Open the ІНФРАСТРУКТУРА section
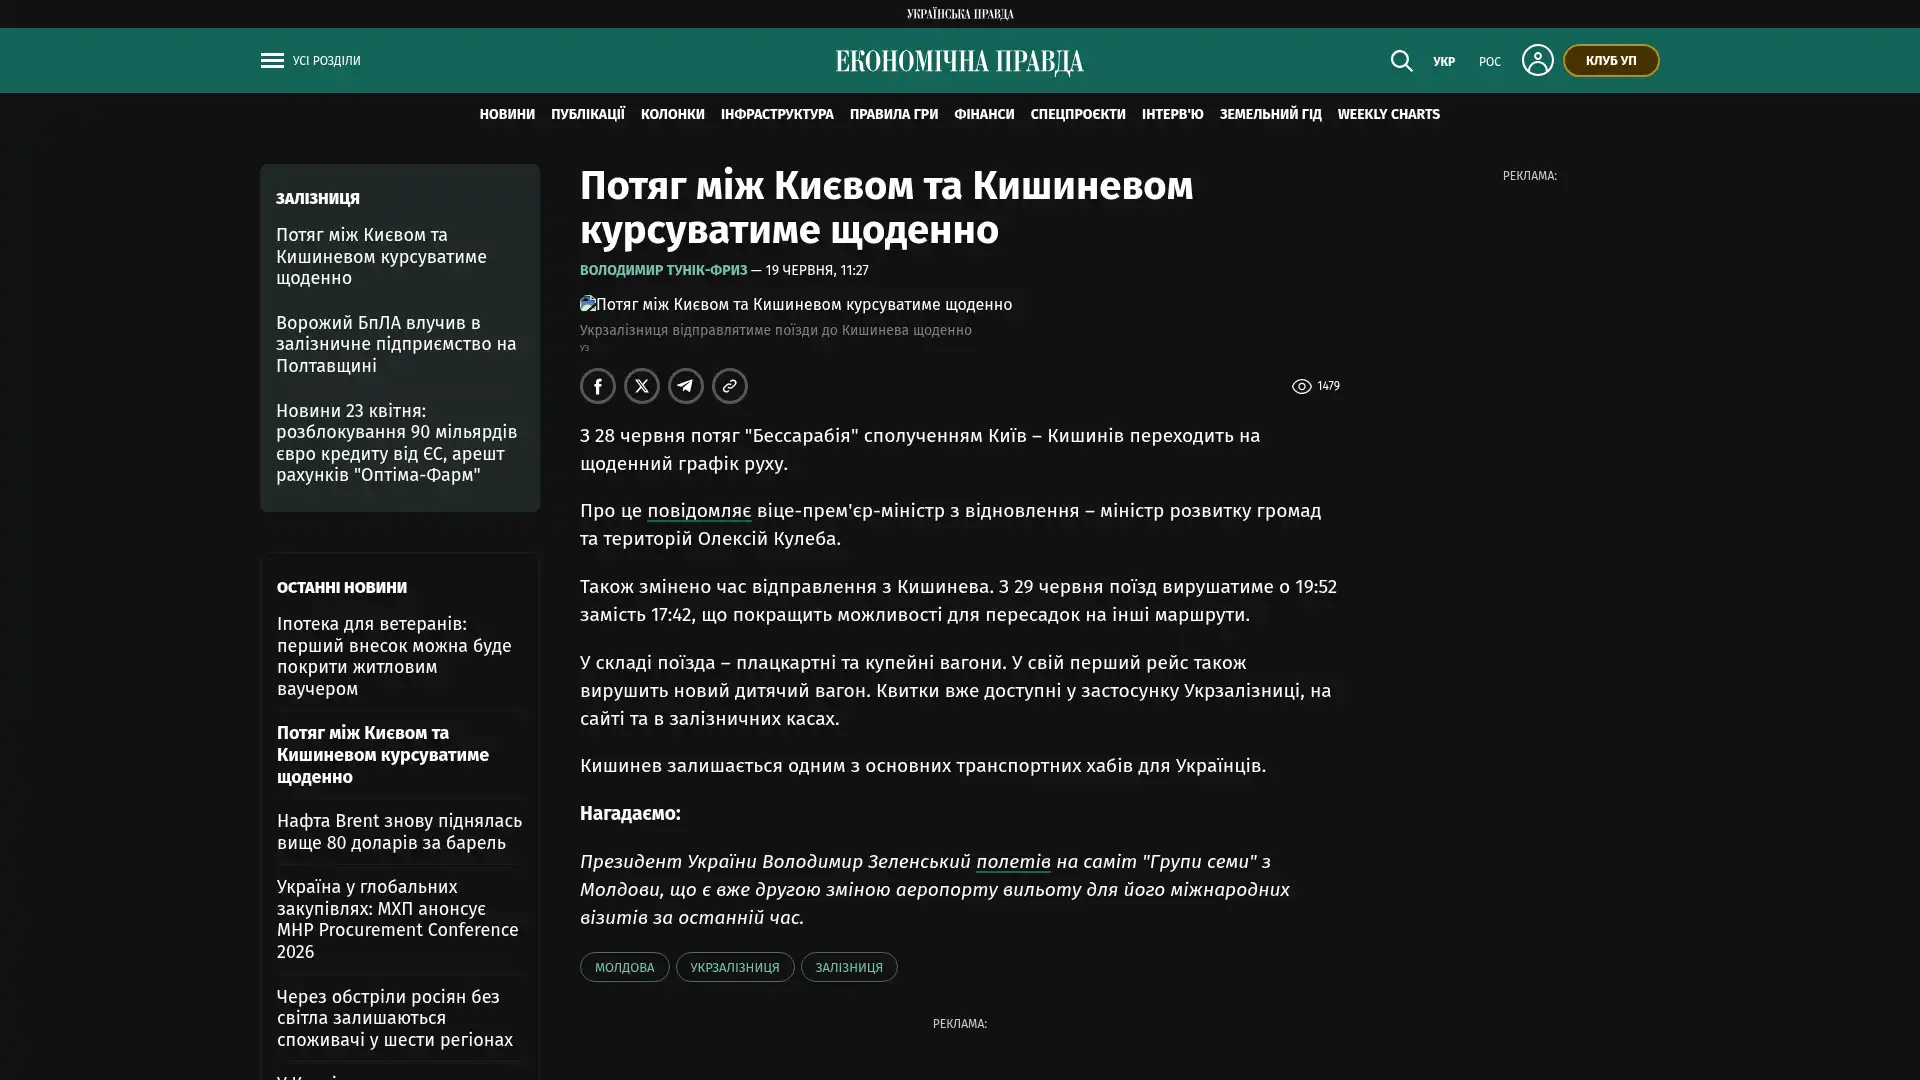Viewport: 1920px width, 1080px height. click(x=777, y=114)
